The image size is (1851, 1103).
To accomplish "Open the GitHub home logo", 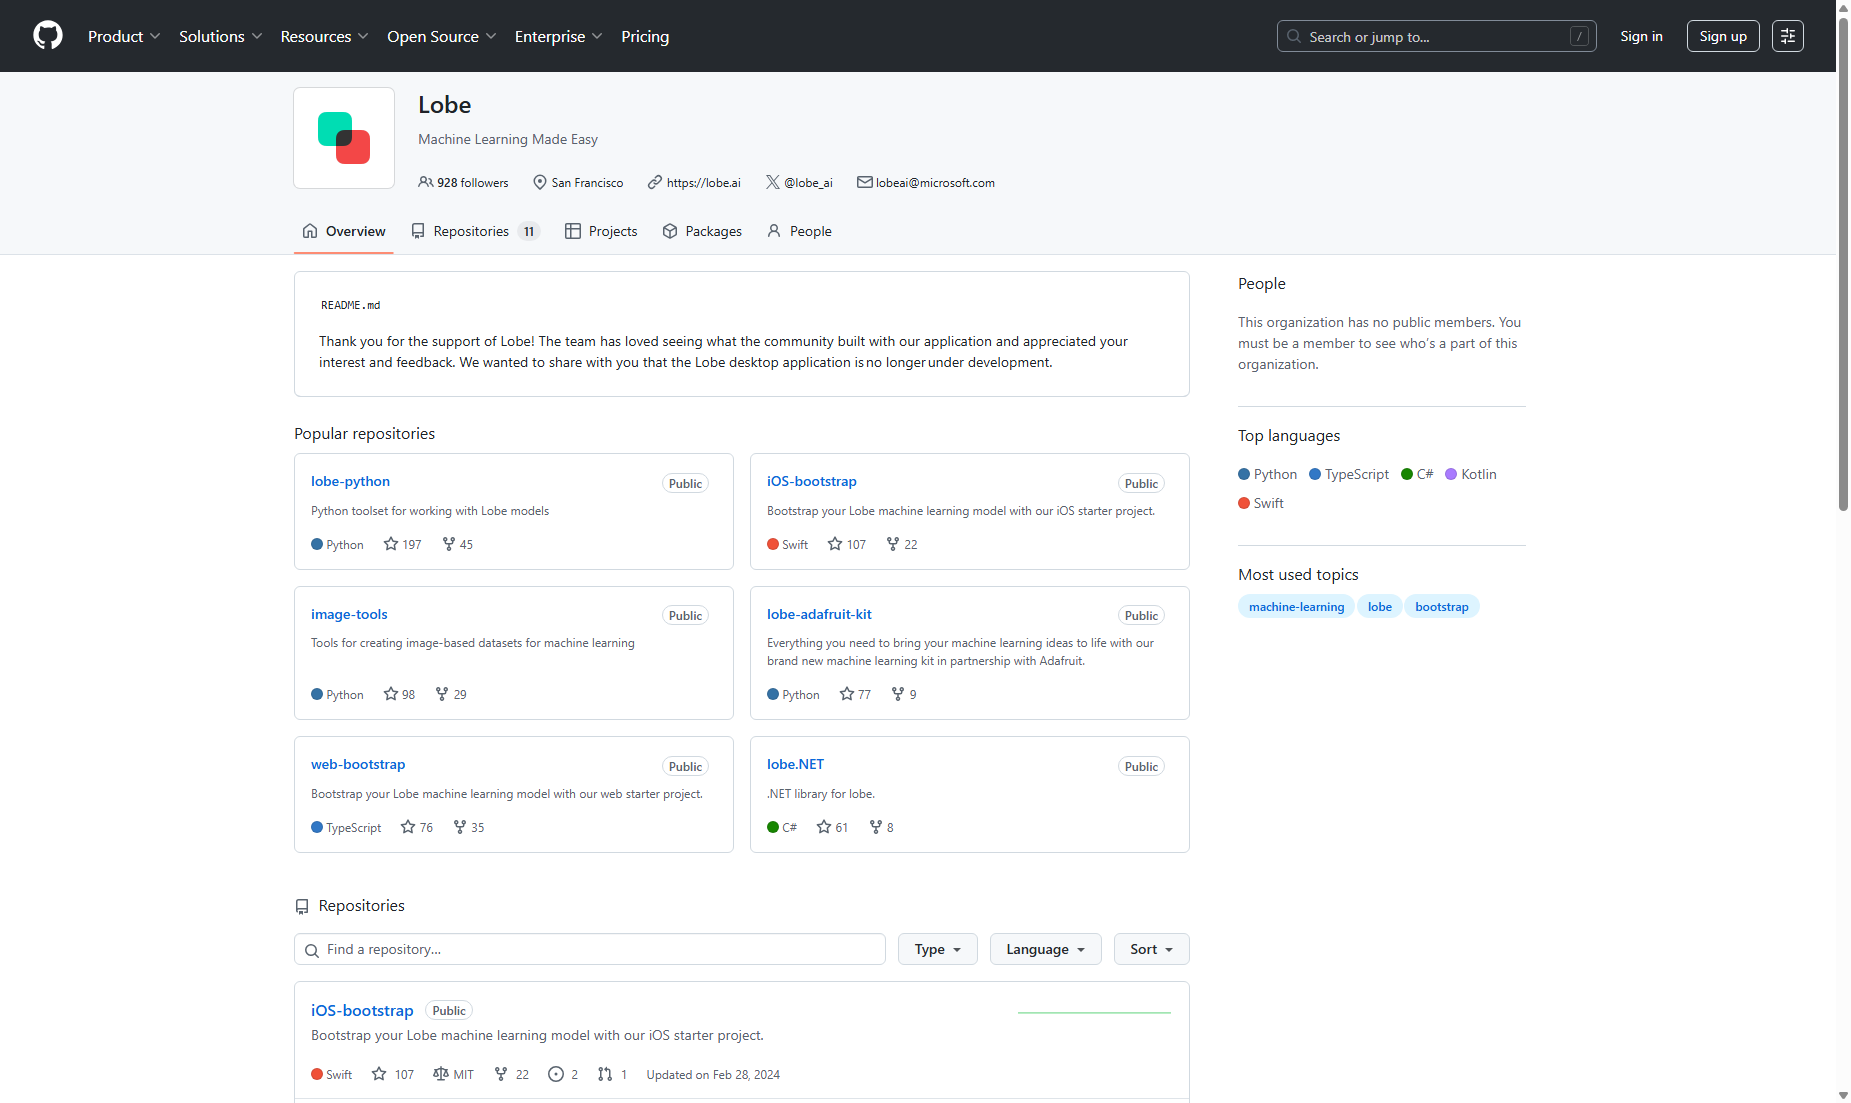I will click(48, 36).
